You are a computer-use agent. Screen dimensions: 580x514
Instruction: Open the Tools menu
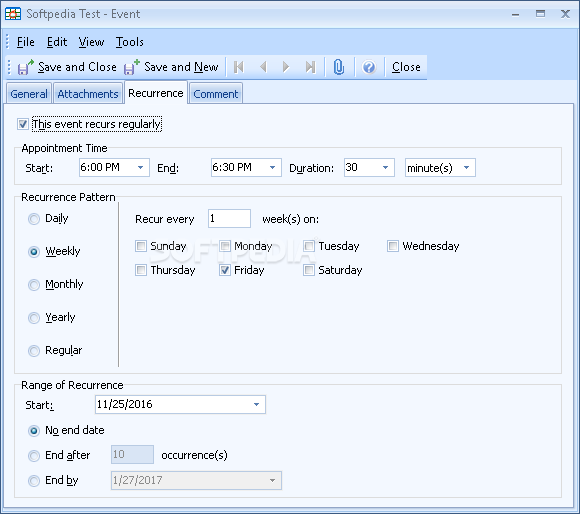[129, 42]
